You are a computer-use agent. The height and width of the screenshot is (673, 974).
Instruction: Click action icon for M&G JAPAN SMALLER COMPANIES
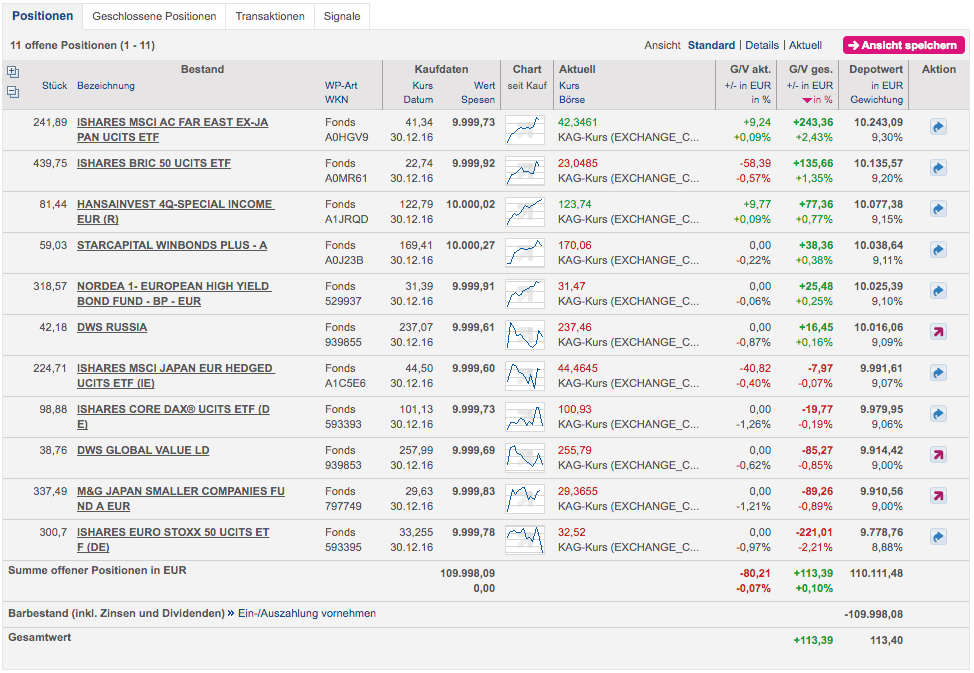[938, 496]
